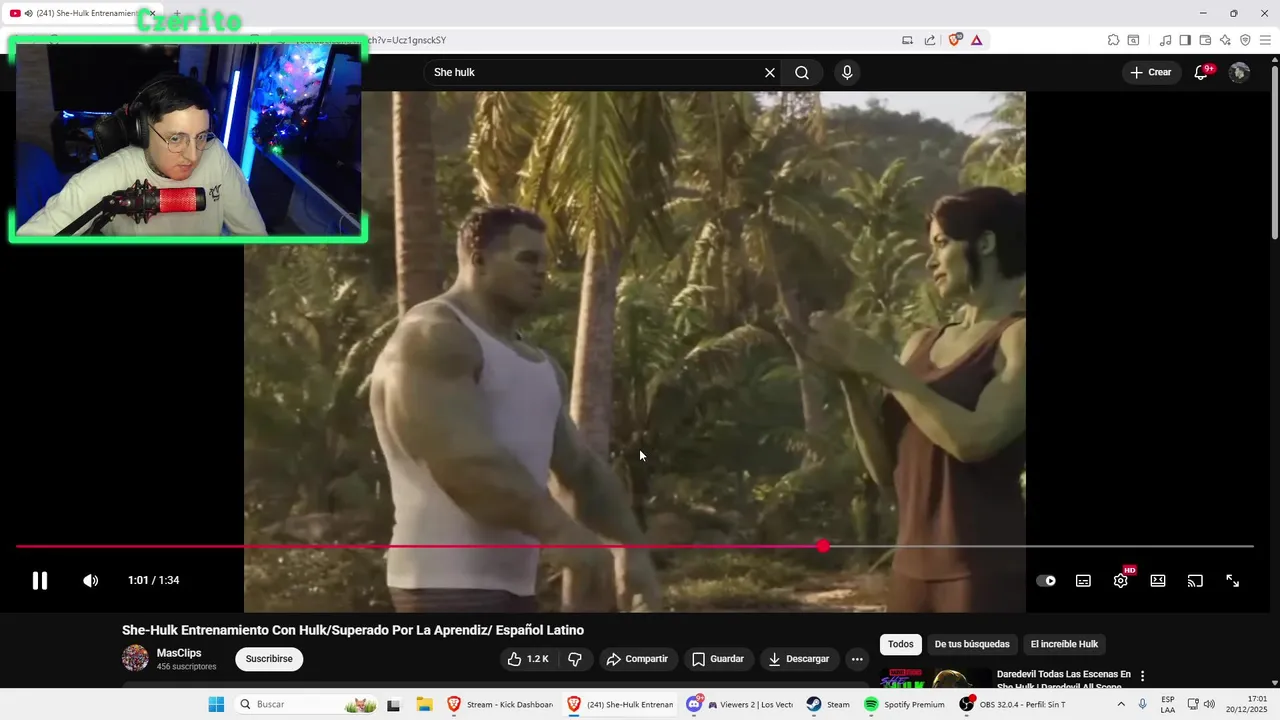This screenshot has height=720, width=1280.
Task: Open the player settings gear
Action: point(1121,580)
